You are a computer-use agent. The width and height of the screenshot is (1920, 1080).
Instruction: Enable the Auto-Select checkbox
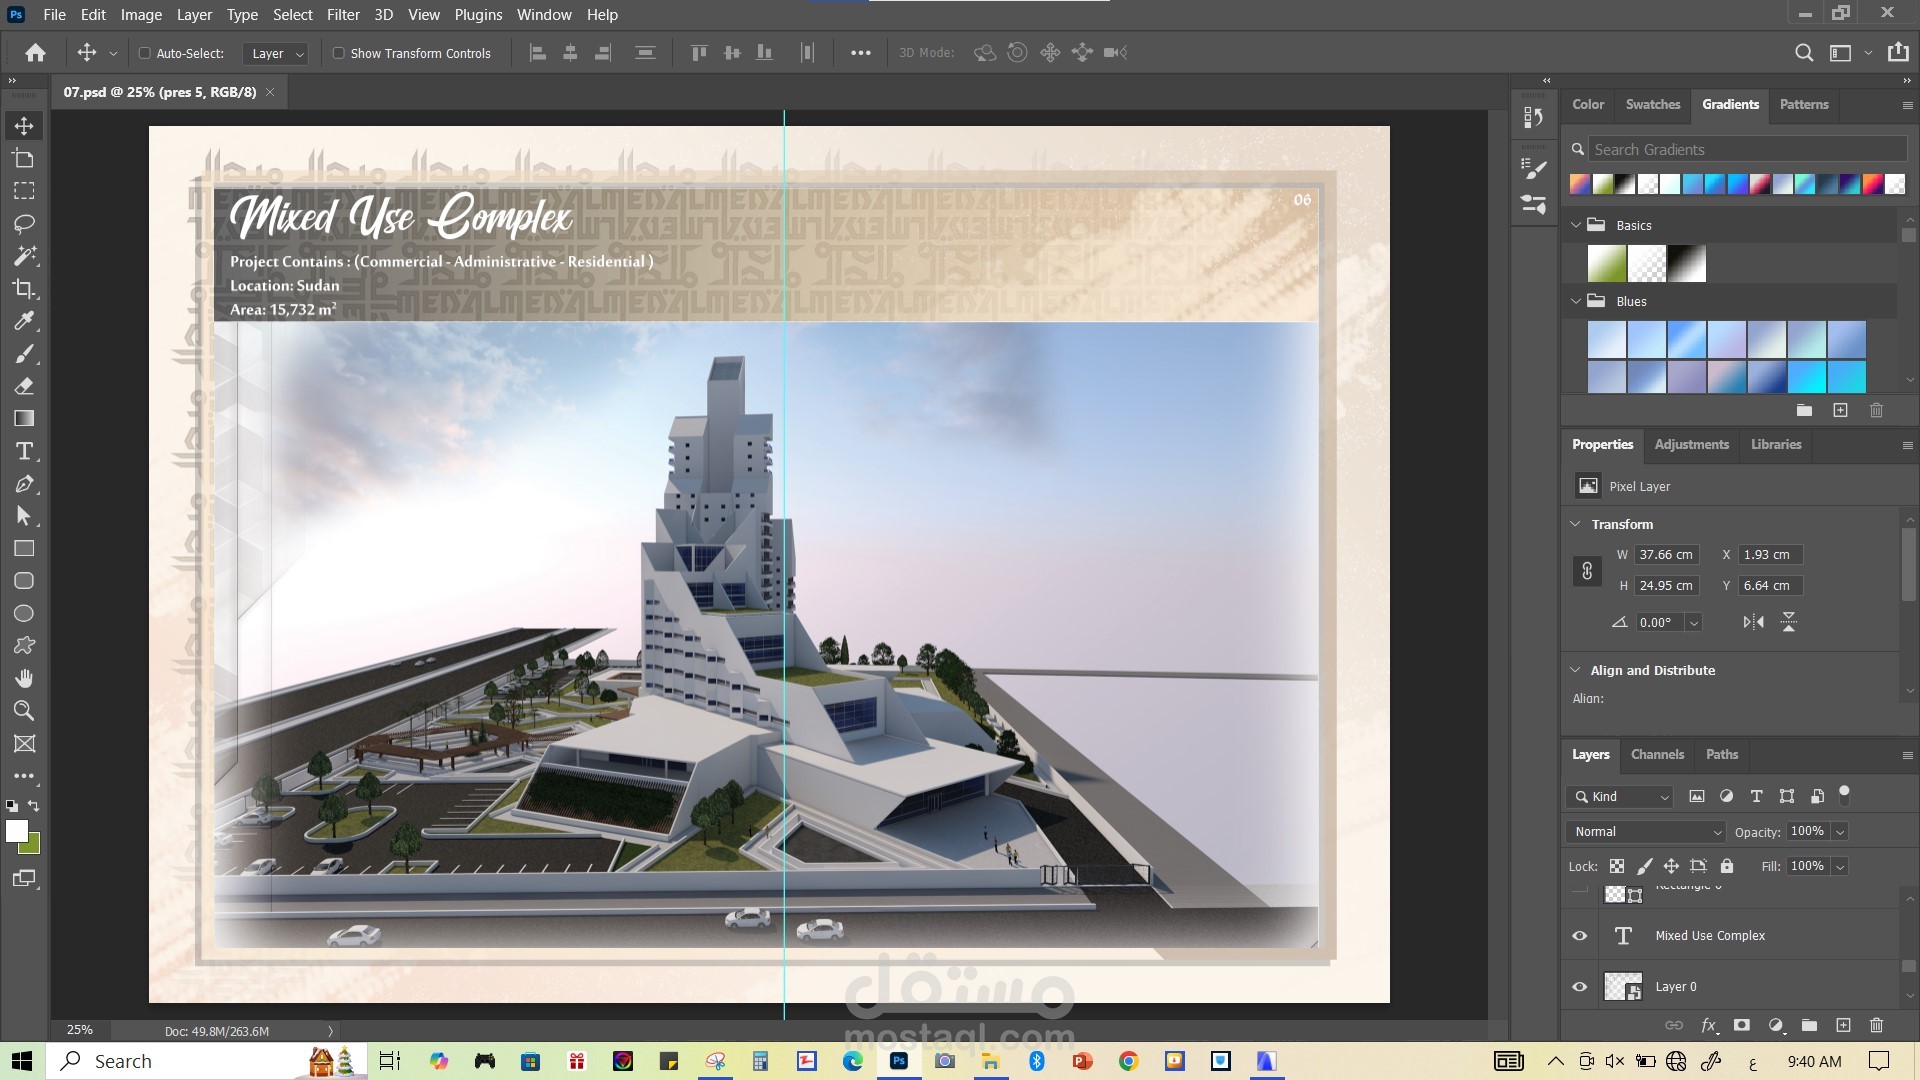click(144, 53)
